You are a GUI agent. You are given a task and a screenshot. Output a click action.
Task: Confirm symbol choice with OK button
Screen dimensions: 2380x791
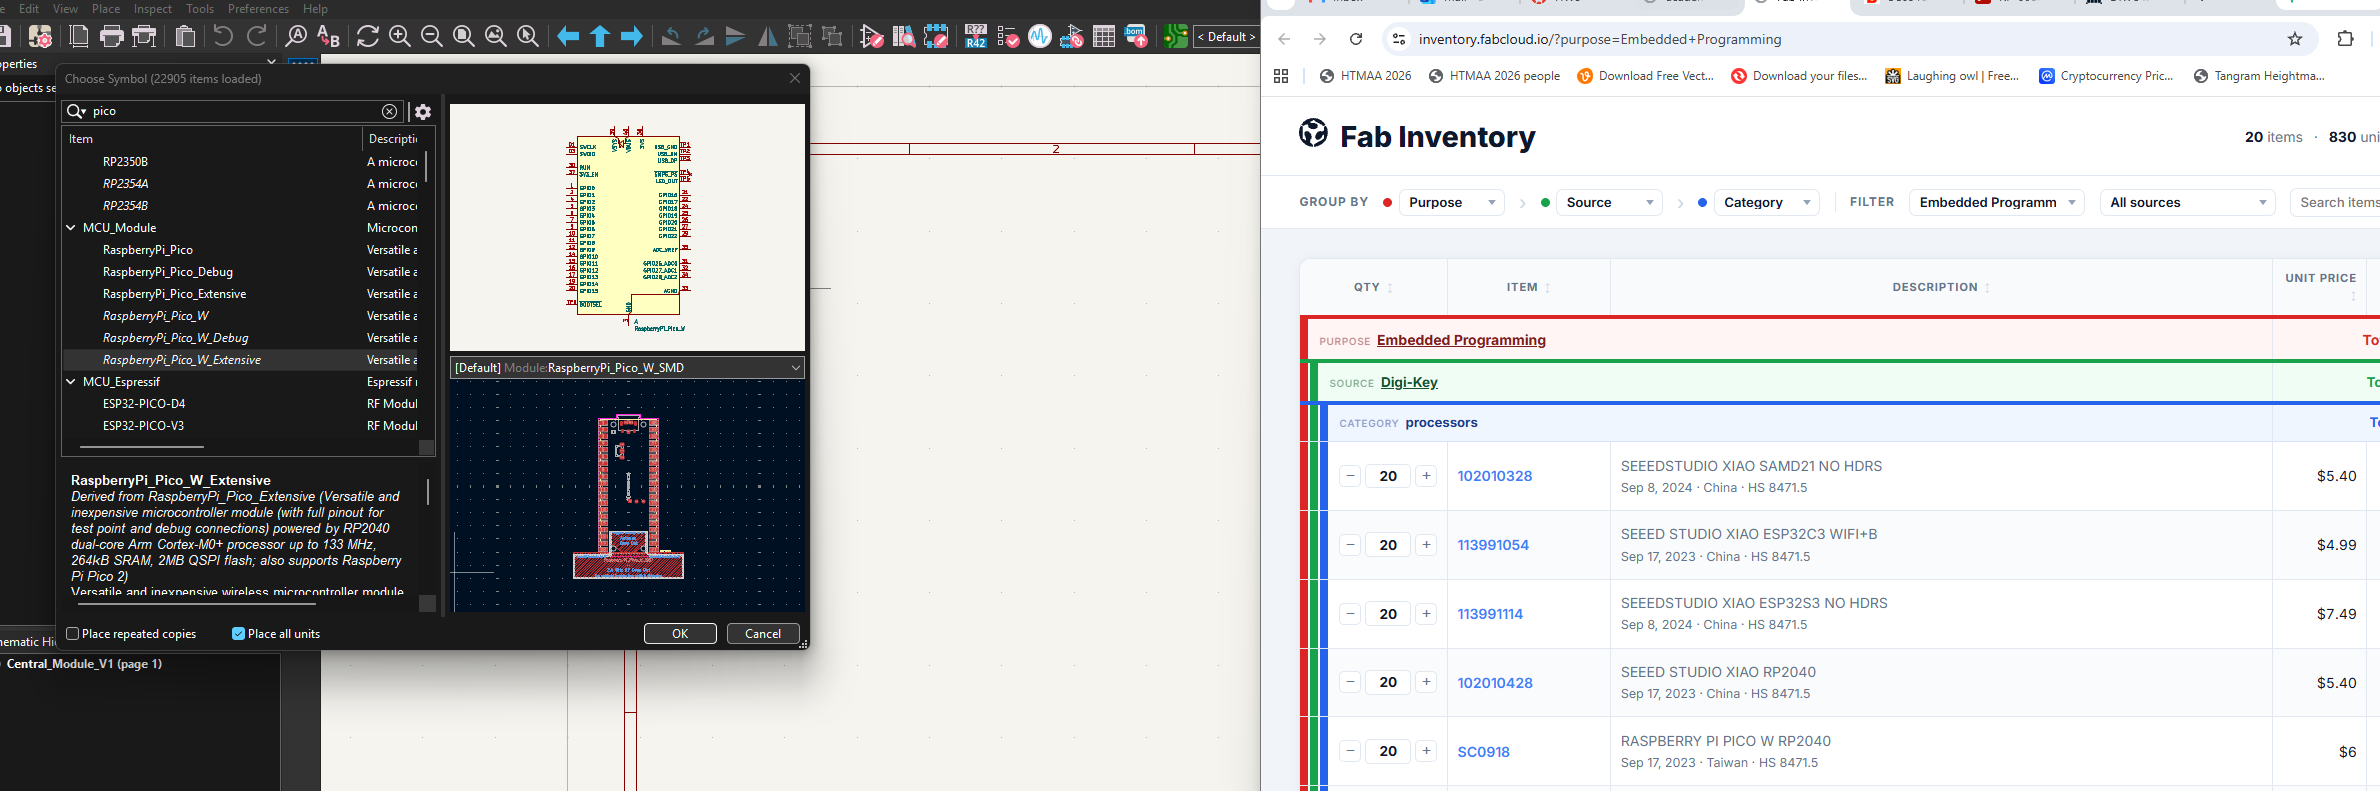680,634
